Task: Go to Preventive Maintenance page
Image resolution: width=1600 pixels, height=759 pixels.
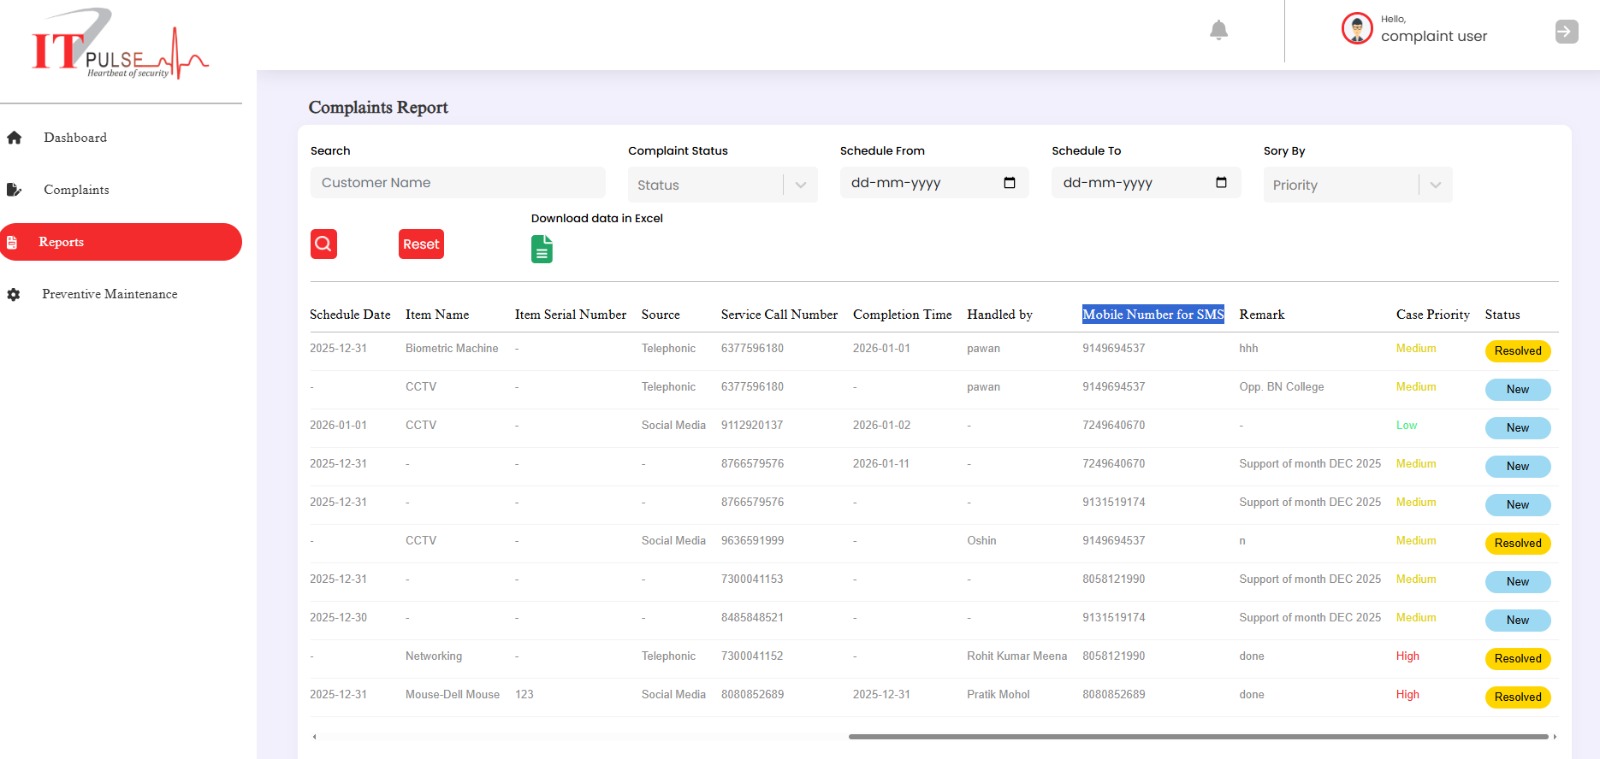Action: (x=109, y=294)
